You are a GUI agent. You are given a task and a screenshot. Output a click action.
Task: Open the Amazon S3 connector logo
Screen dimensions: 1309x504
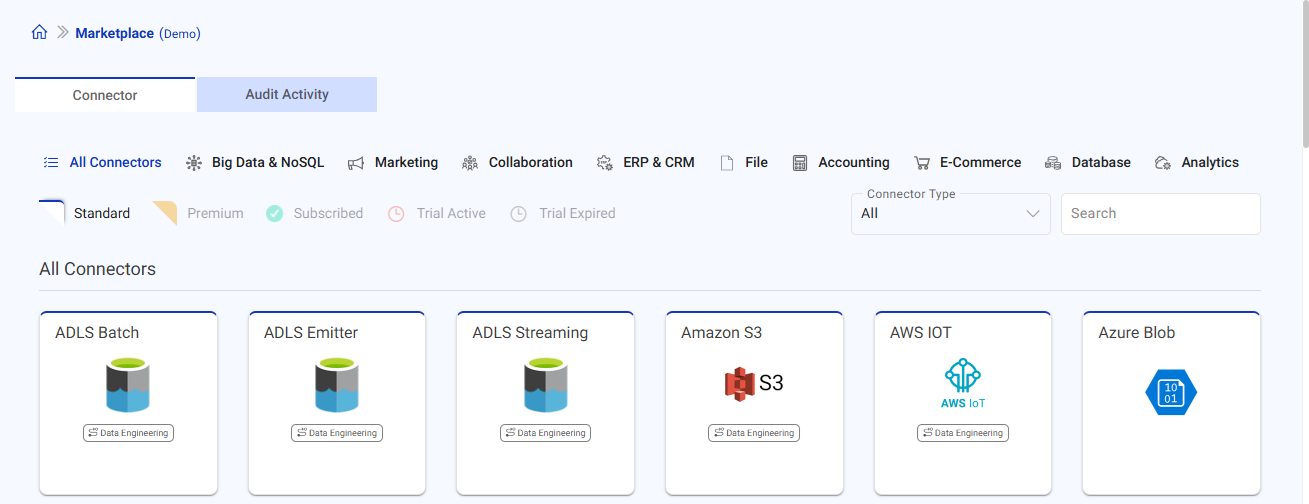[x=753, y=382]
